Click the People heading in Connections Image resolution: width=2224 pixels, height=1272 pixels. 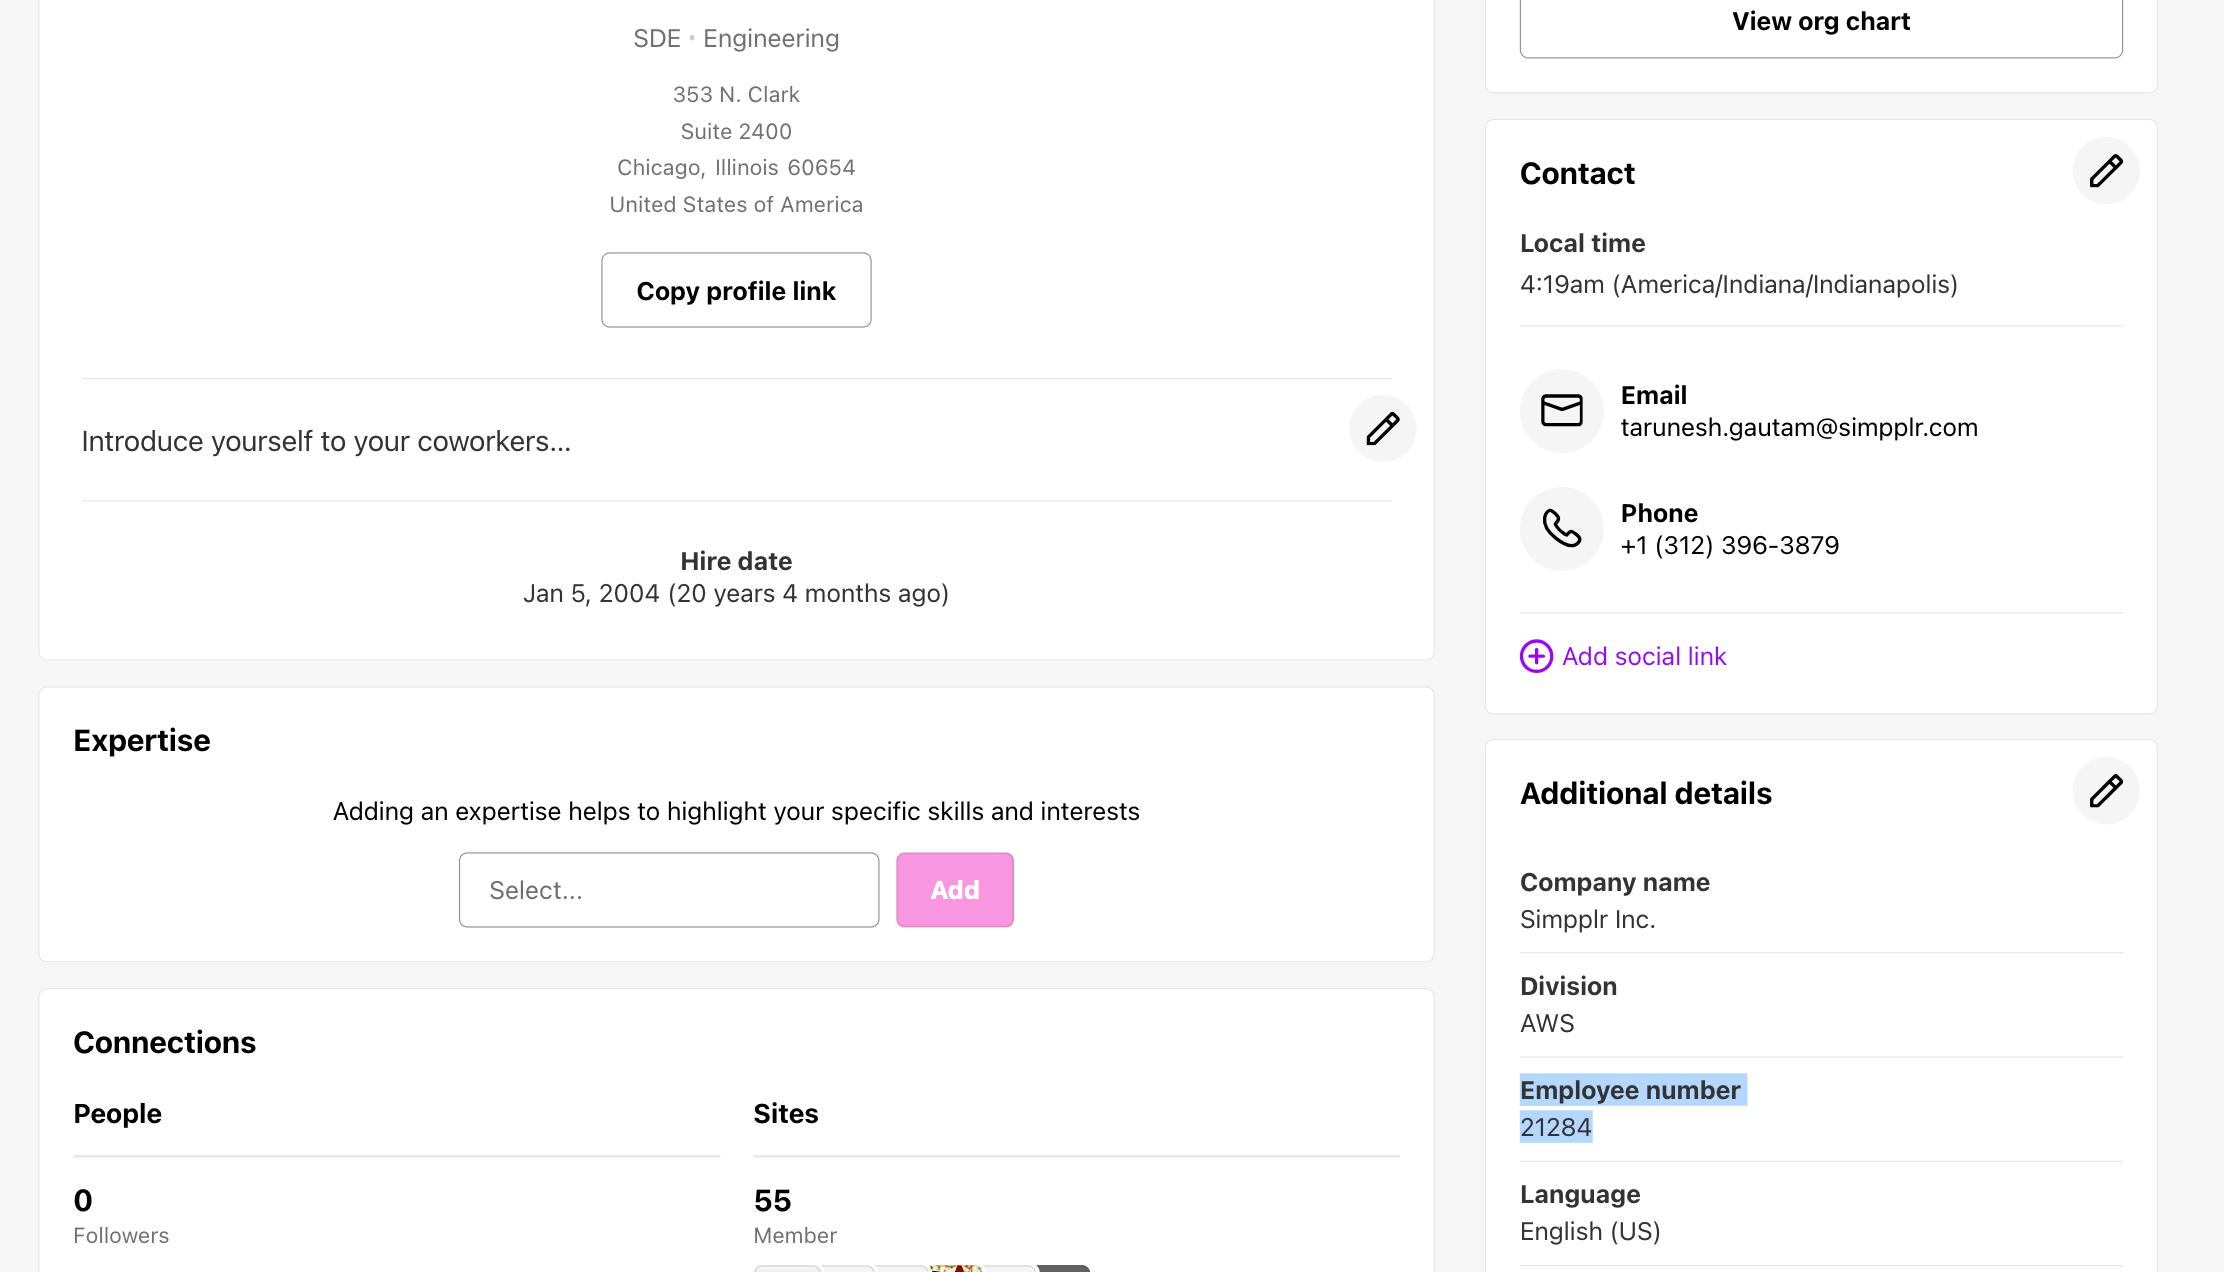click(117, 1114)
